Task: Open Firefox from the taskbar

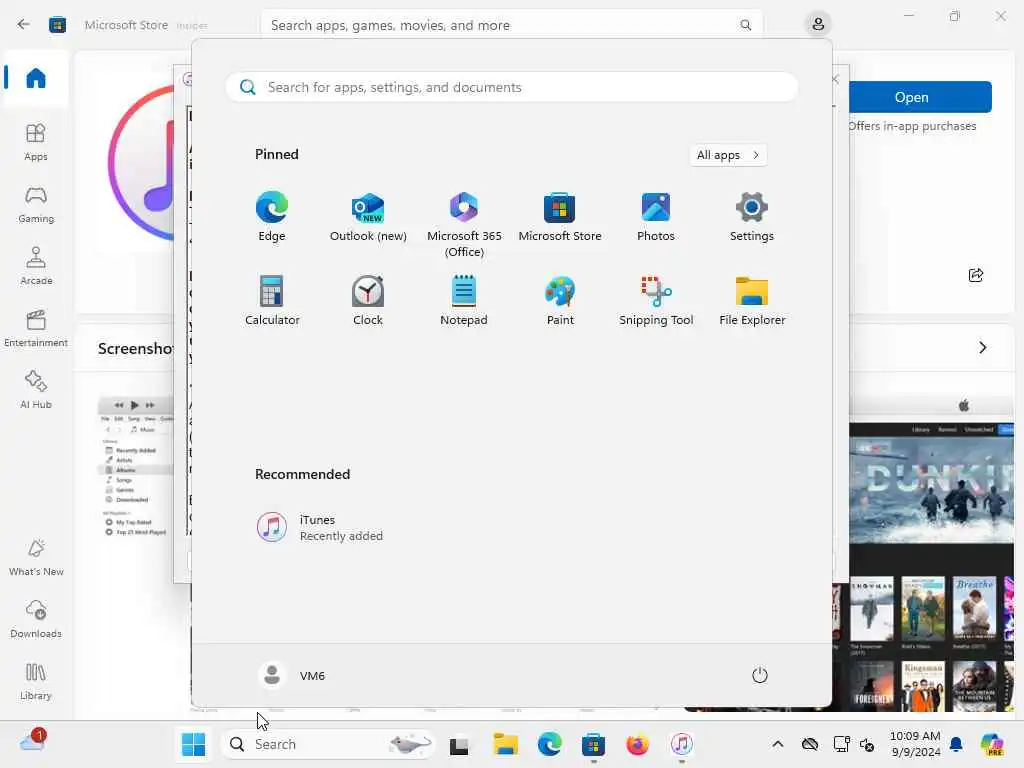Action: (637, 744)
